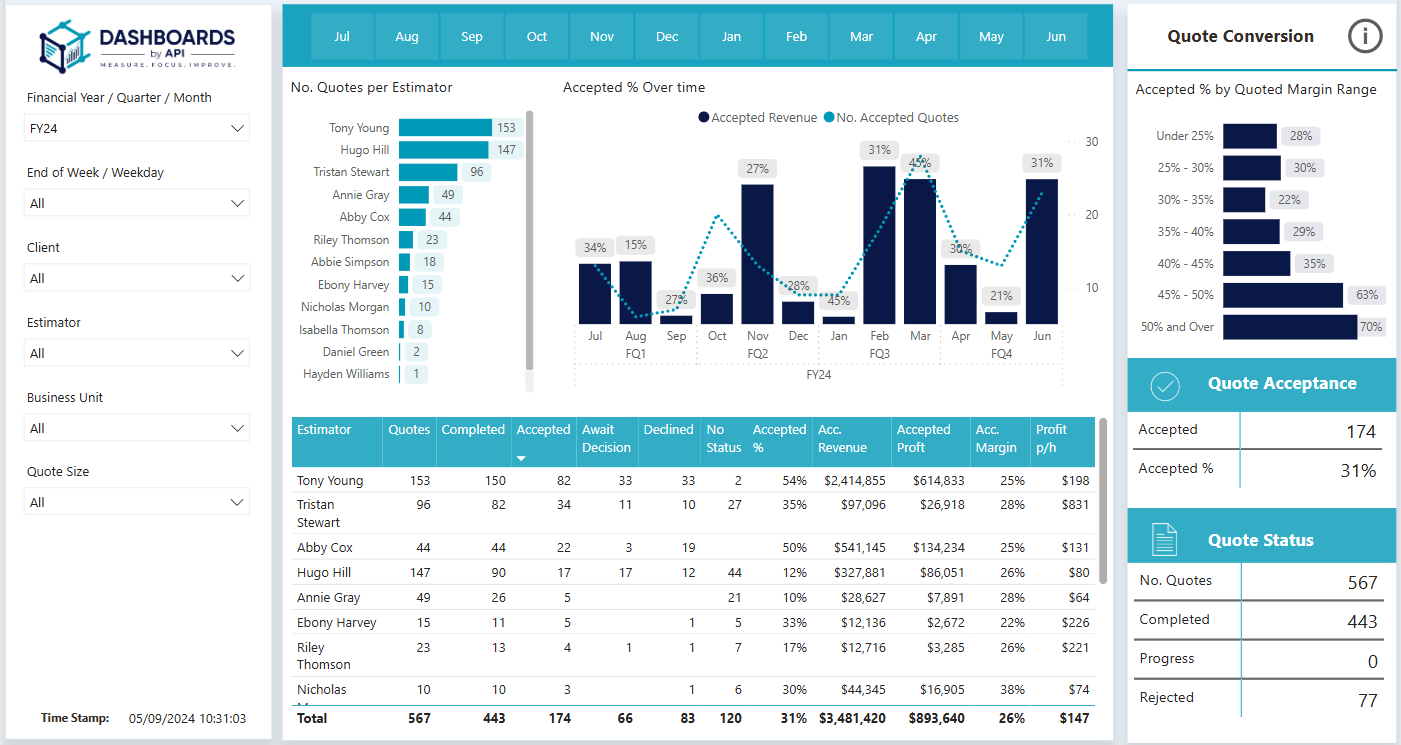This screenshot has width=1401, height=745.
Task: Click the Dashboards by API logo
Action: pos(137,46)
